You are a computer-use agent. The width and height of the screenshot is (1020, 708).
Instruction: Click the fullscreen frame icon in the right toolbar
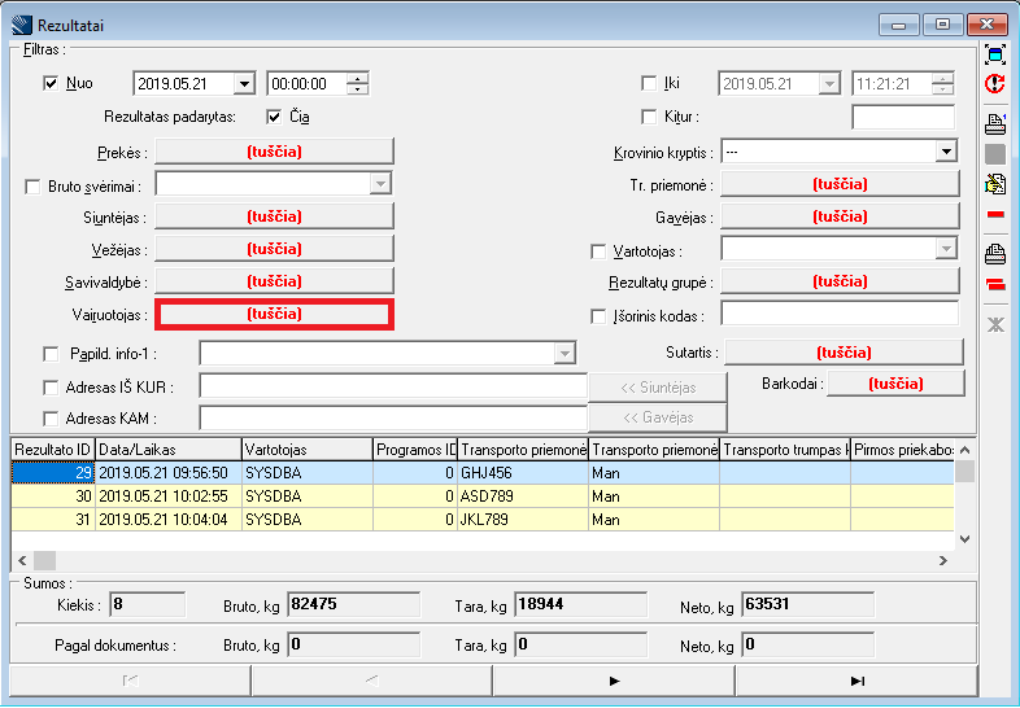pos(995,54)
